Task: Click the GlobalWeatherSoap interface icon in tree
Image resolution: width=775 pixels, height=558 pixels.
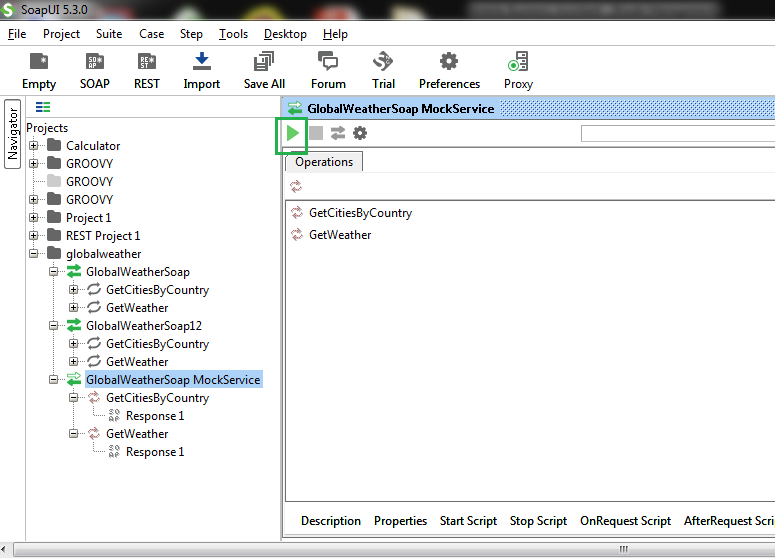Action: click(x=74, y=271)
